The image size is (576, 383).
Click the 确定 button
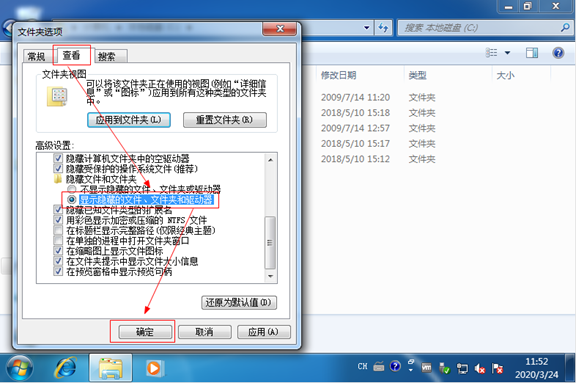tap(145, 332)
